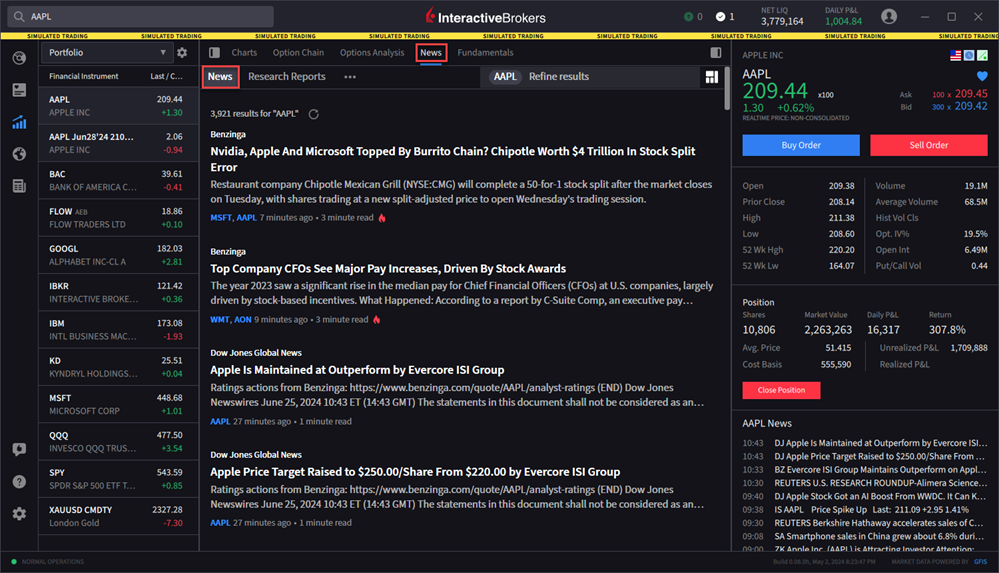Click the blue Buy Order button

point(800,145)
